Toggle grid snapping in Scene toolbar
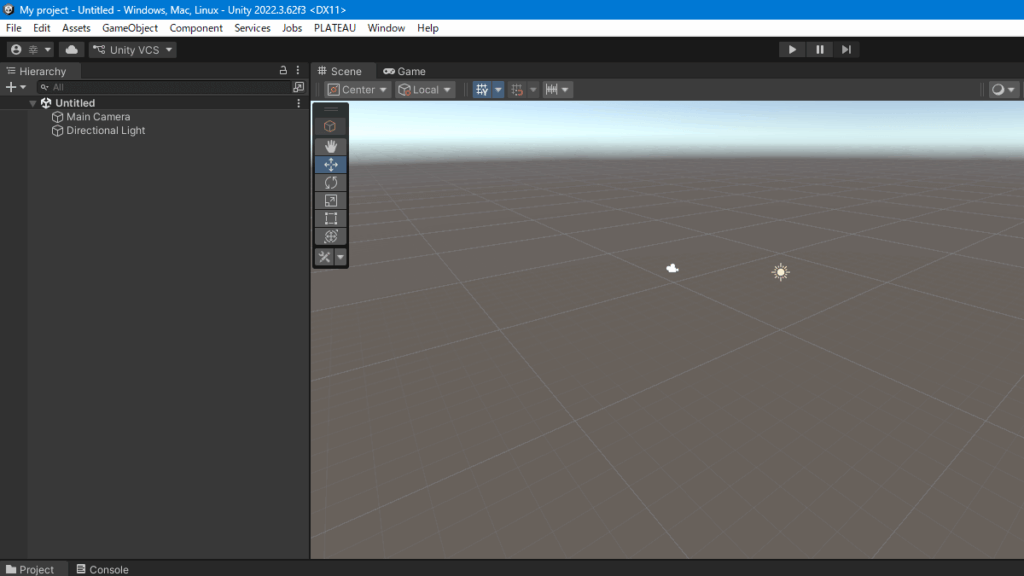This screenshot has height=576, width=1024. click(517, 90)
